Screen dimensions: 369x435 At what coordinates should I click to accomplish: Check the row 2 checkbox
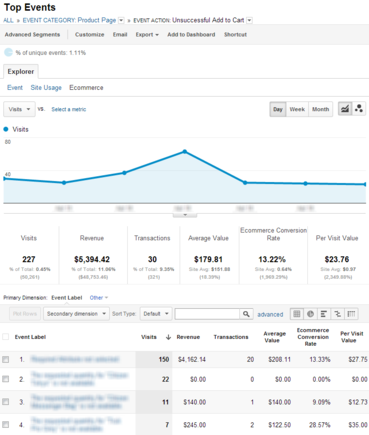[x=6, y=379]
